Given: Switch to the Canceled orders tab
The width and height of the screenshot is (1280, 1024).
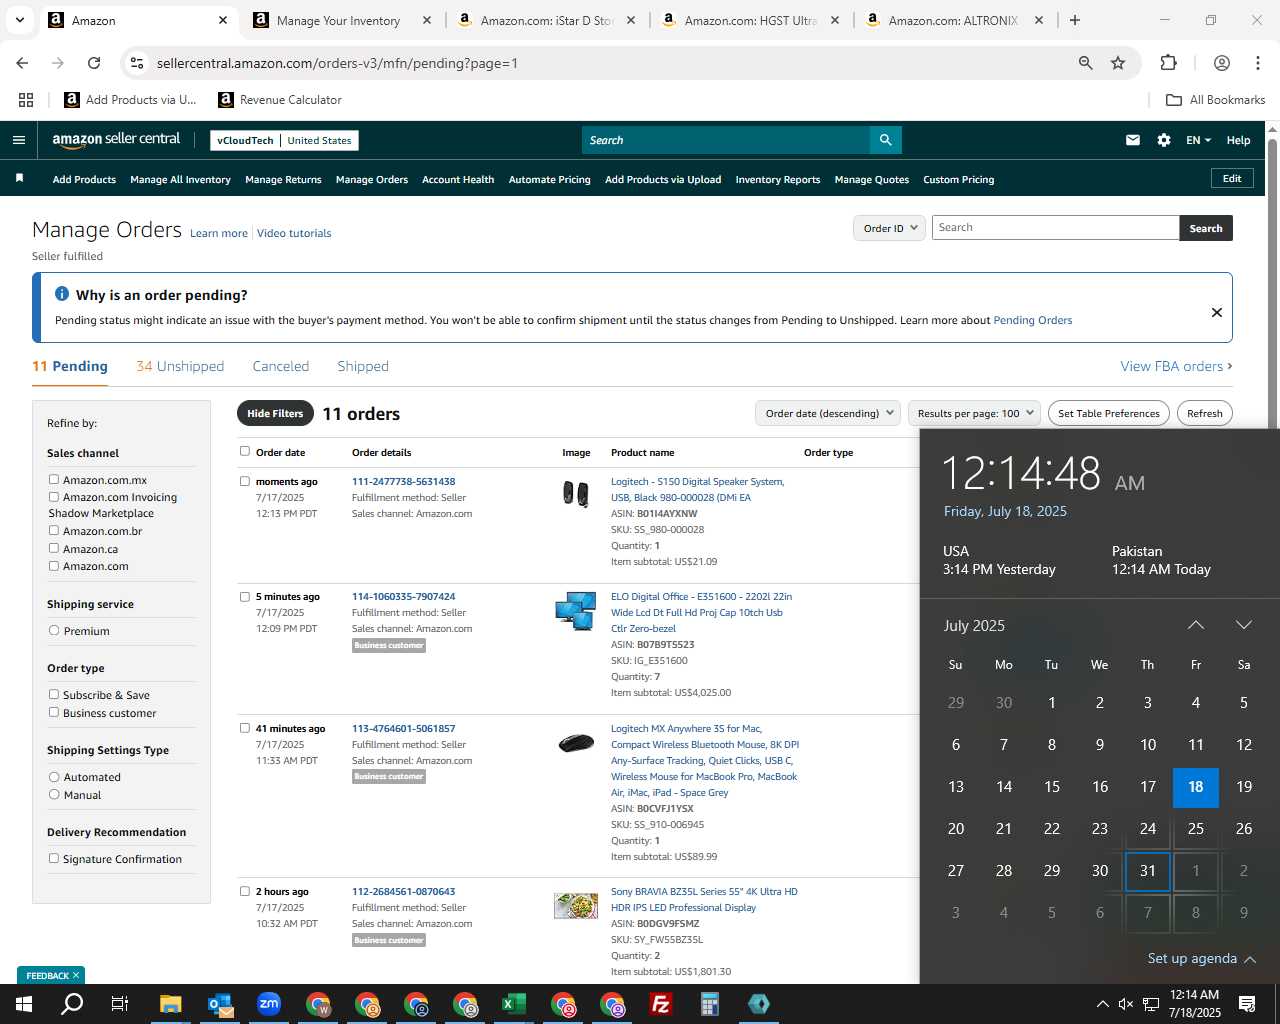Looking at the screenshot, I should click(281, 366).
